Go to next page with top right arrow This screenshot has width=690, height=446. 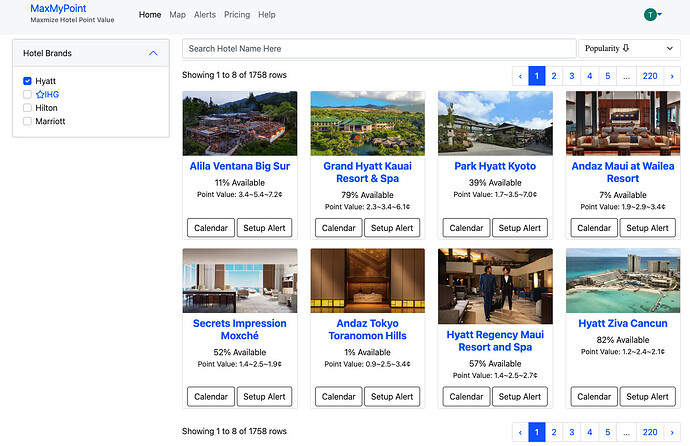pos(672,76)
